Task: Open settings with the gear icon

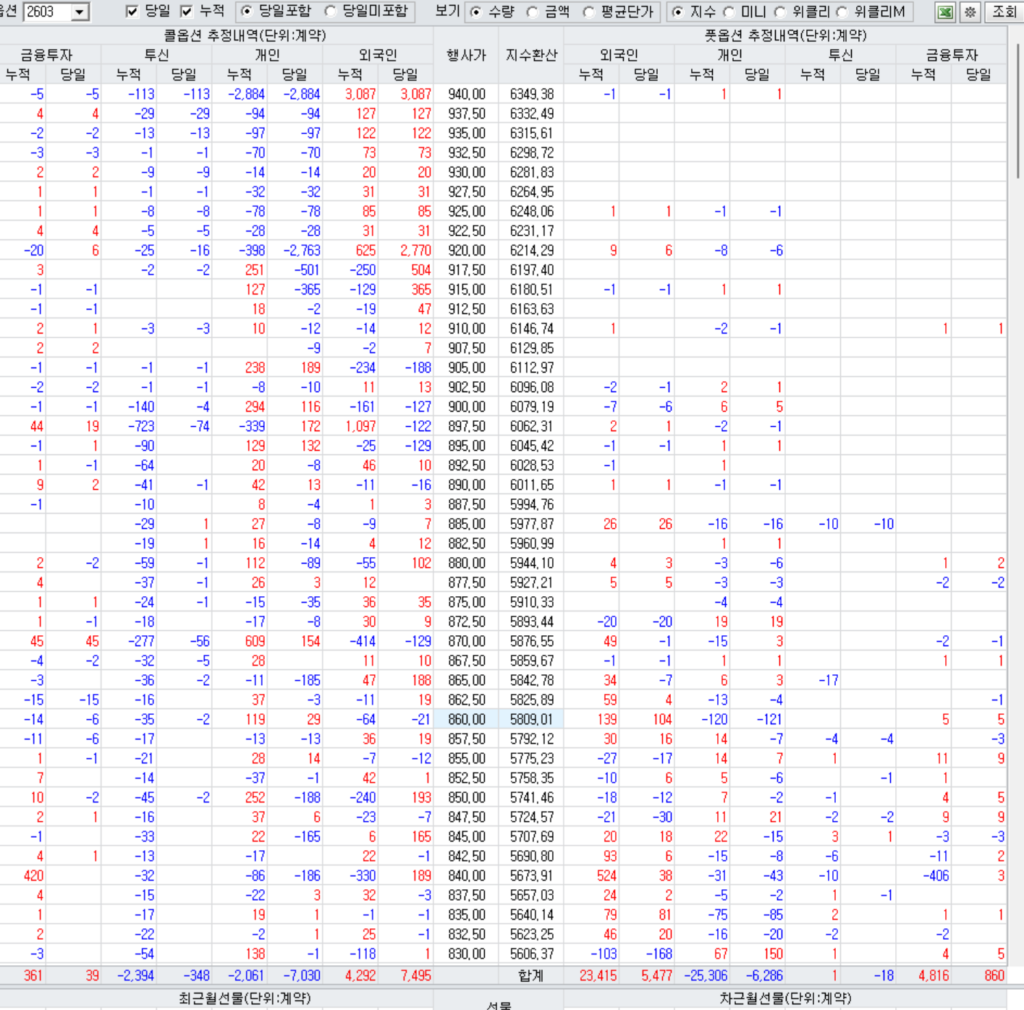Action: (969, 12)
